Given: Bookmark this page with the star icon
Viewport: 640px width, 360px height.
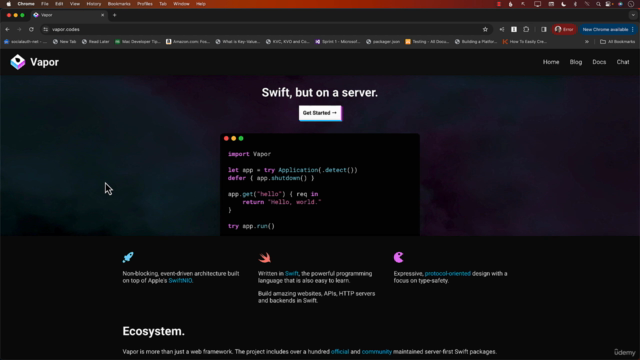Looking at the screenshot, I should (x=485, y=29).
